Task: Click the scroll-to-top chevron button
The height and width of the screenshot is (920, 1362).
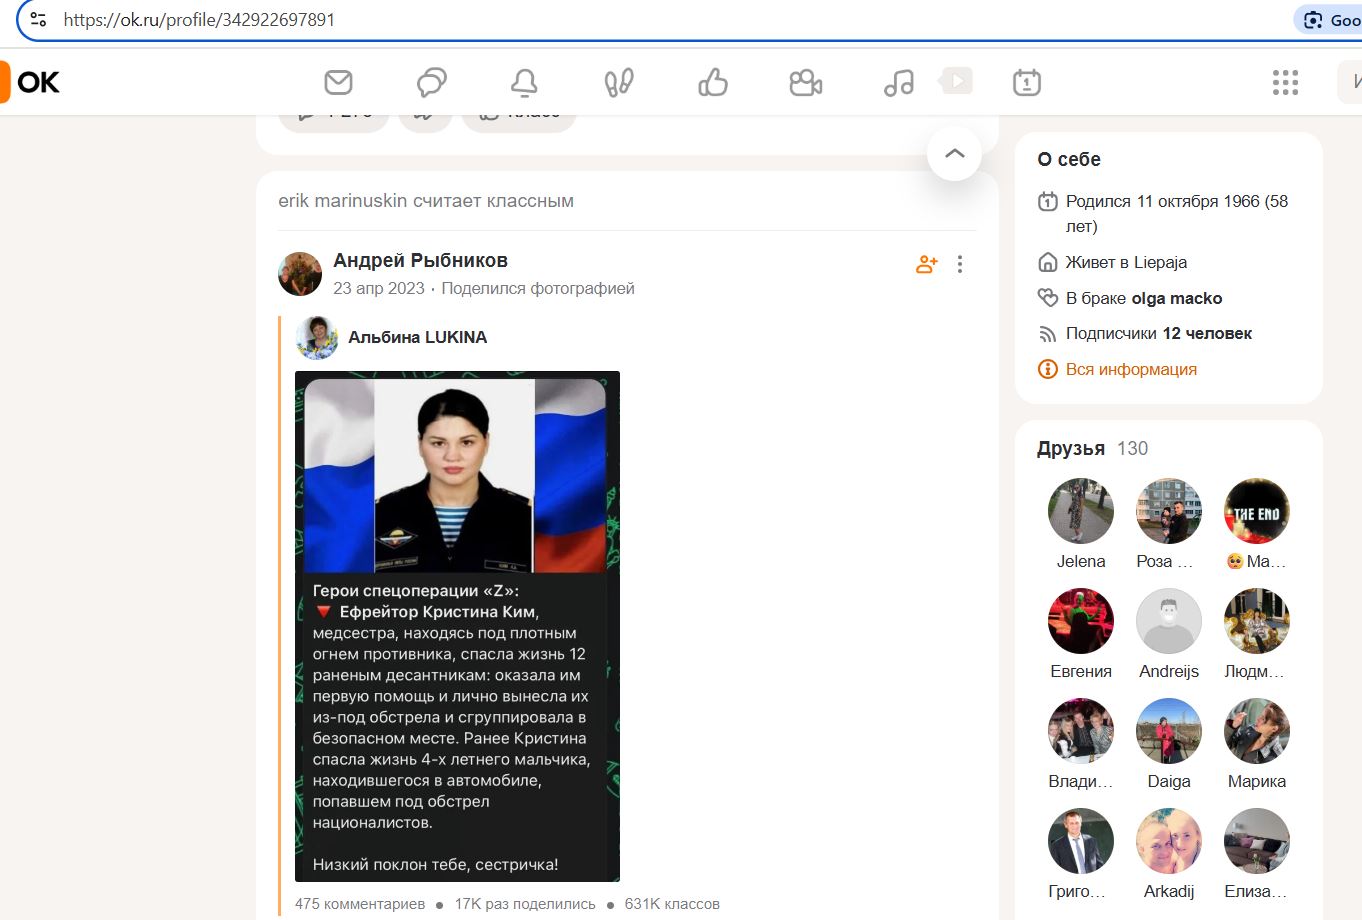Action: coord(954,153)
